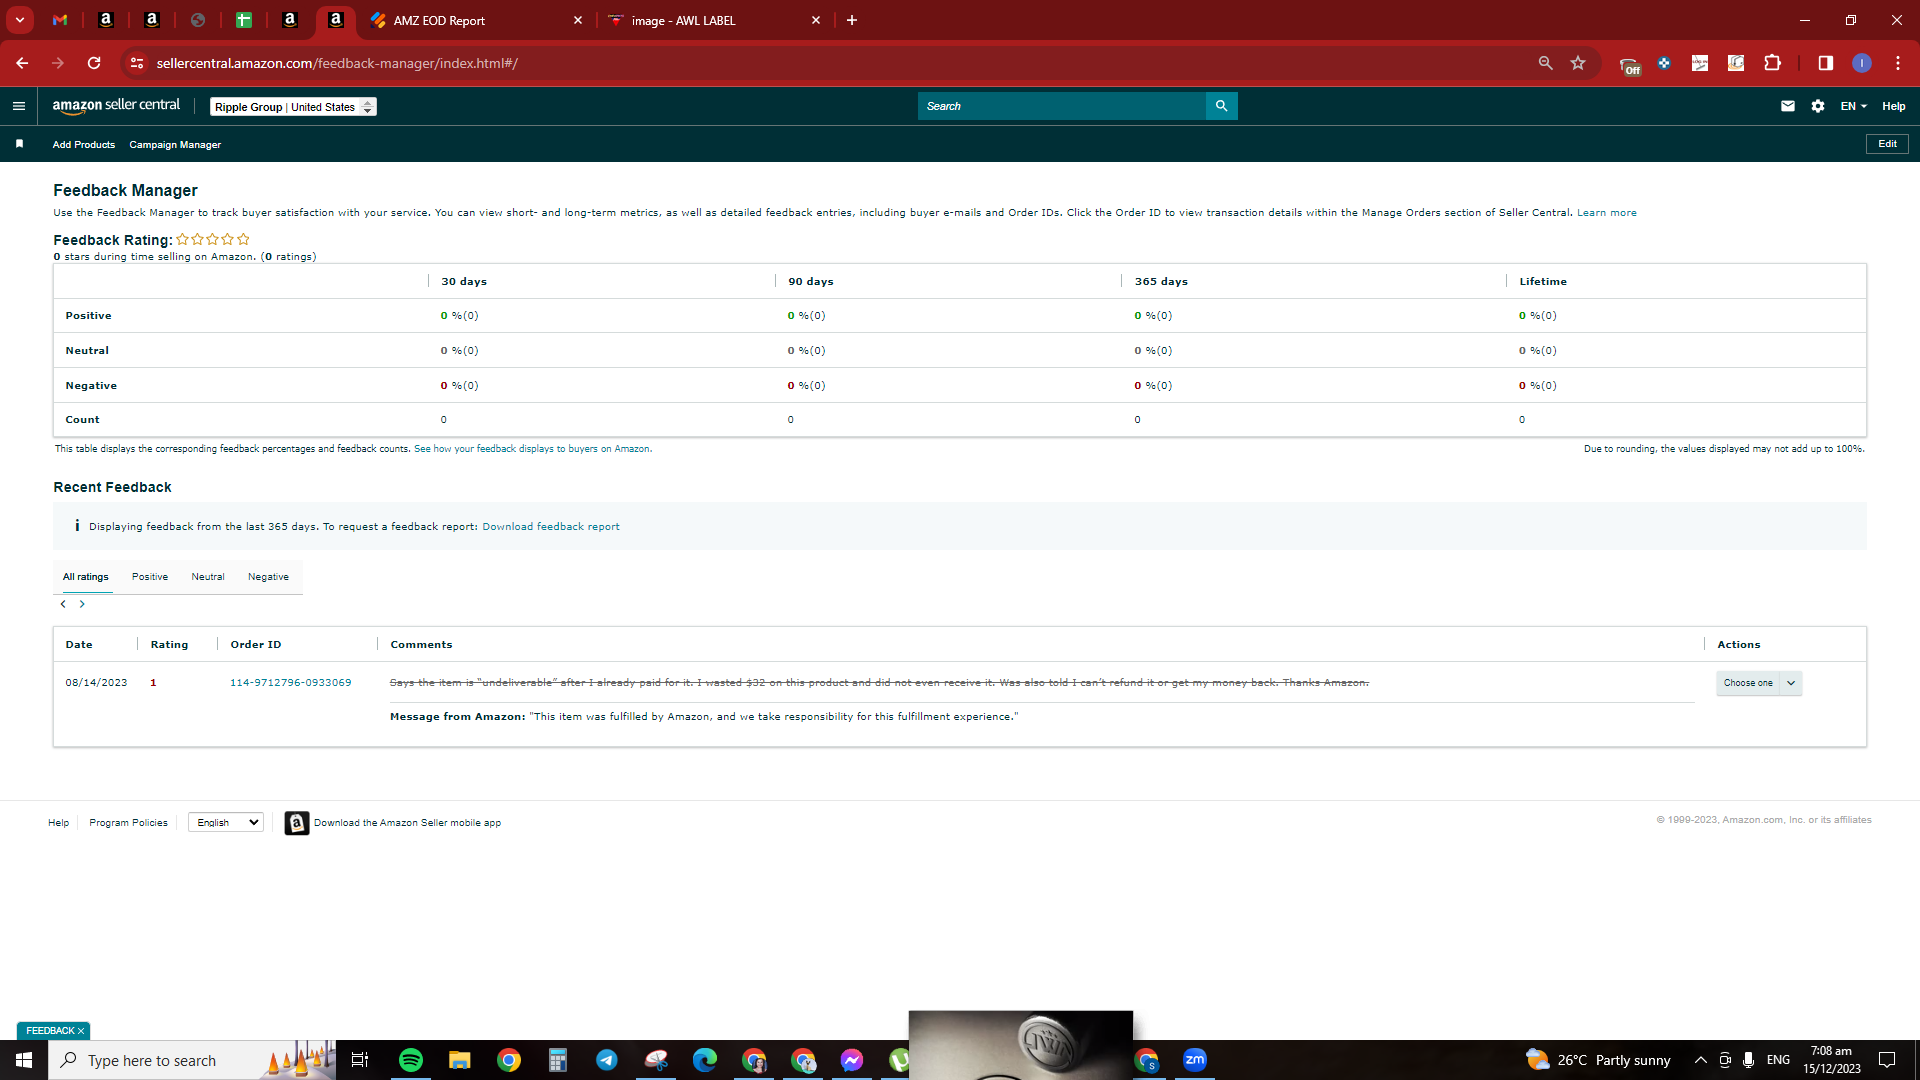Click the bookmark flag icon
Image resolution: width=1920 pixels, height=1080 pixels.
19,144
